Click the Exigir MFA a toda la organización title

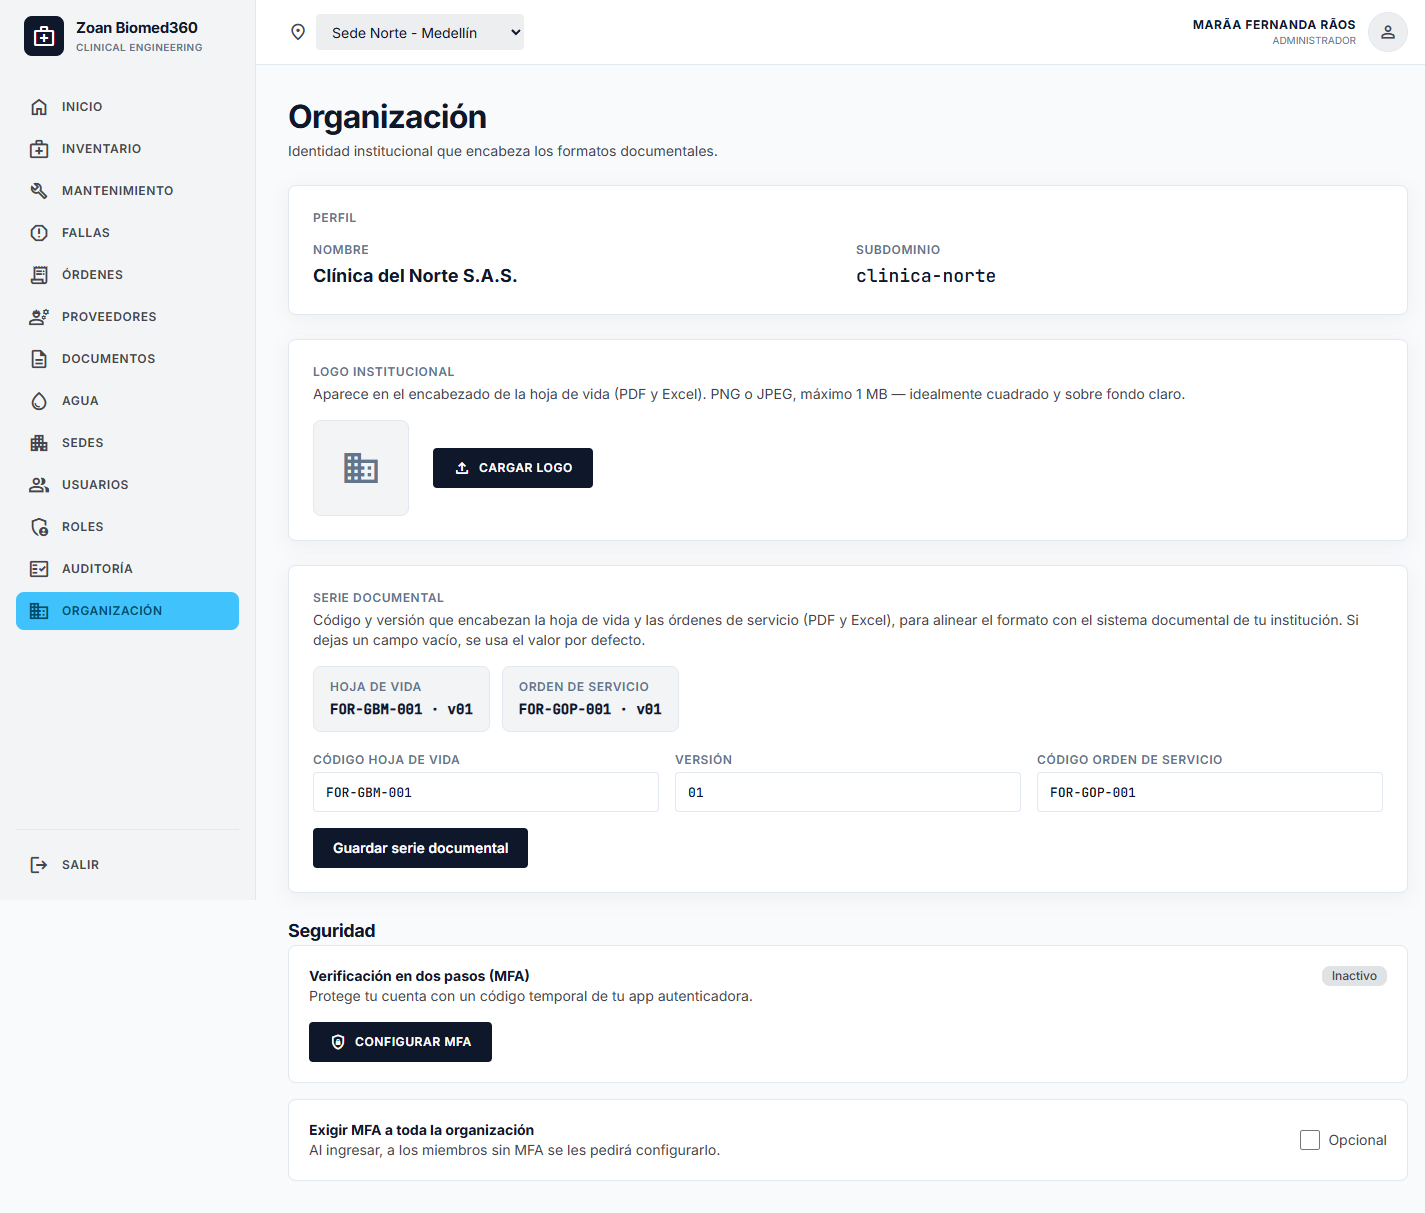tap(421, 1130)
